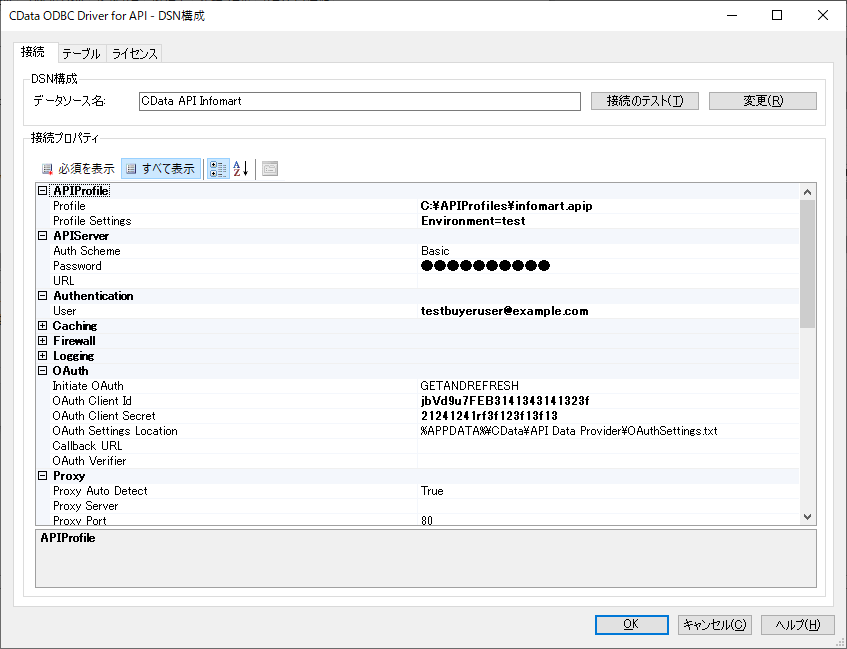Open the ライセンス tab
847x649 pixels.
point(135,53)
